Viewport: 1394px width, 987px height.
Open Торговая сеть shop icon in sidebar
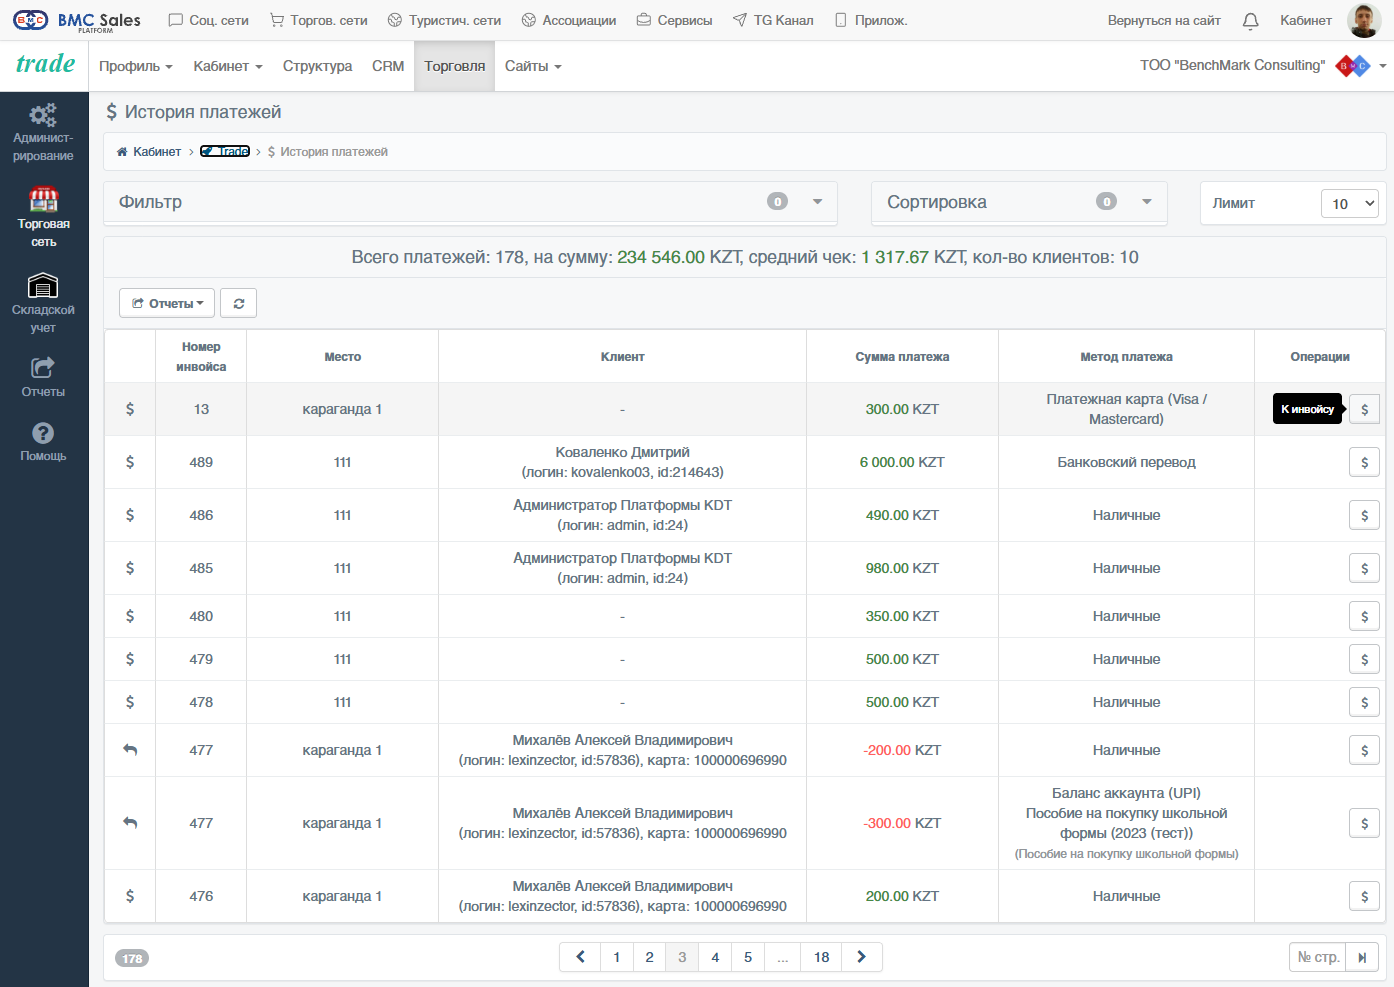43,199
